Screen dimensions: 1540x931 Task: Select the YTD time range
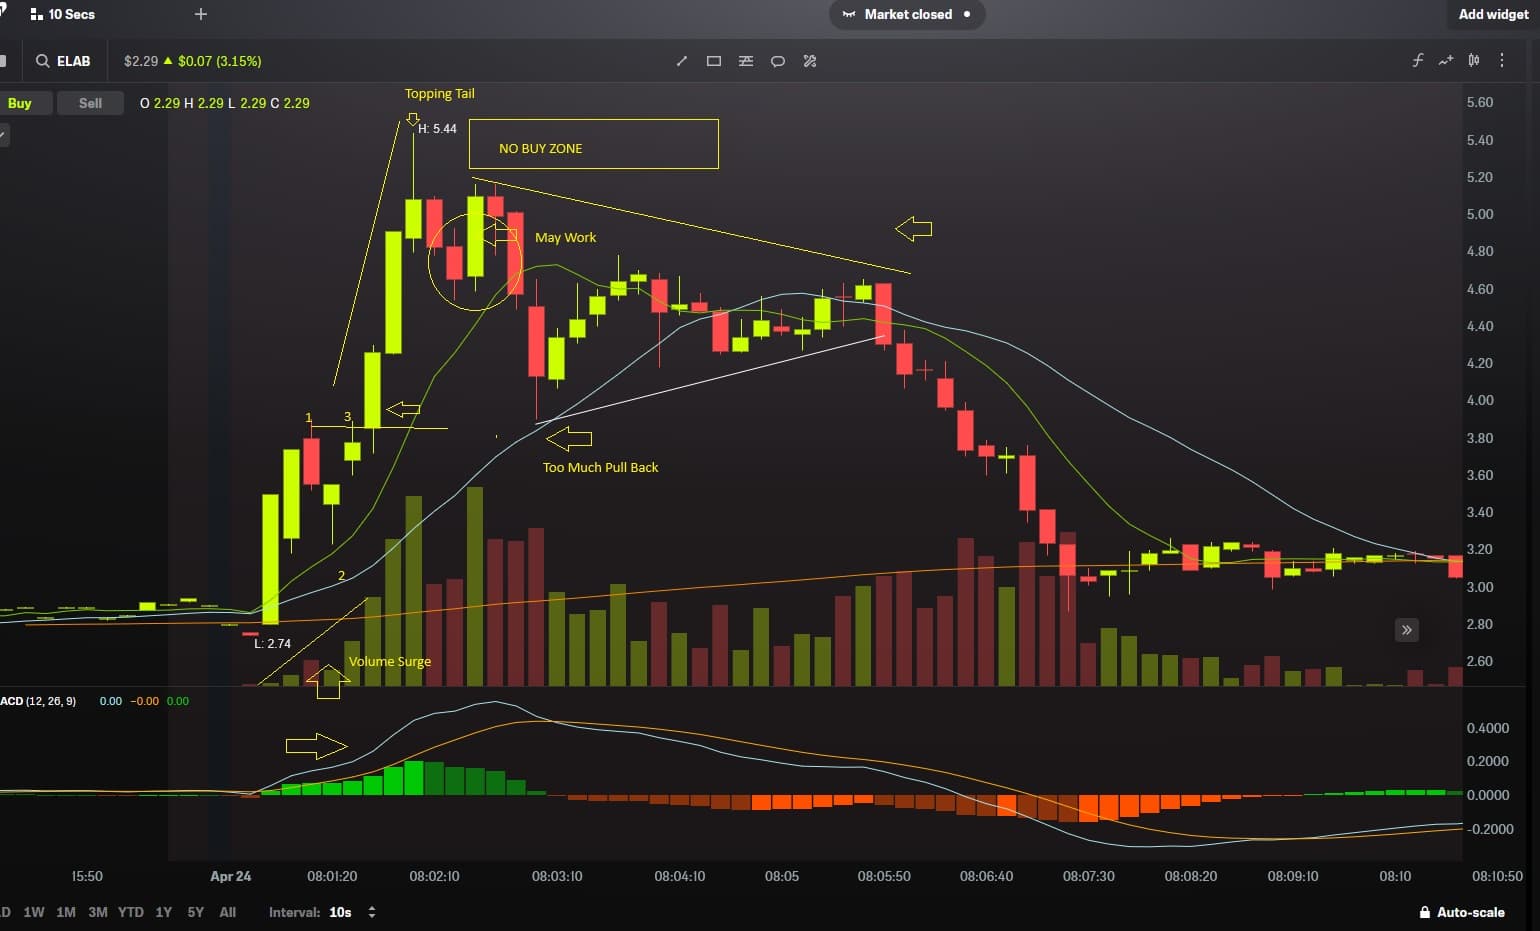[131, 912]
